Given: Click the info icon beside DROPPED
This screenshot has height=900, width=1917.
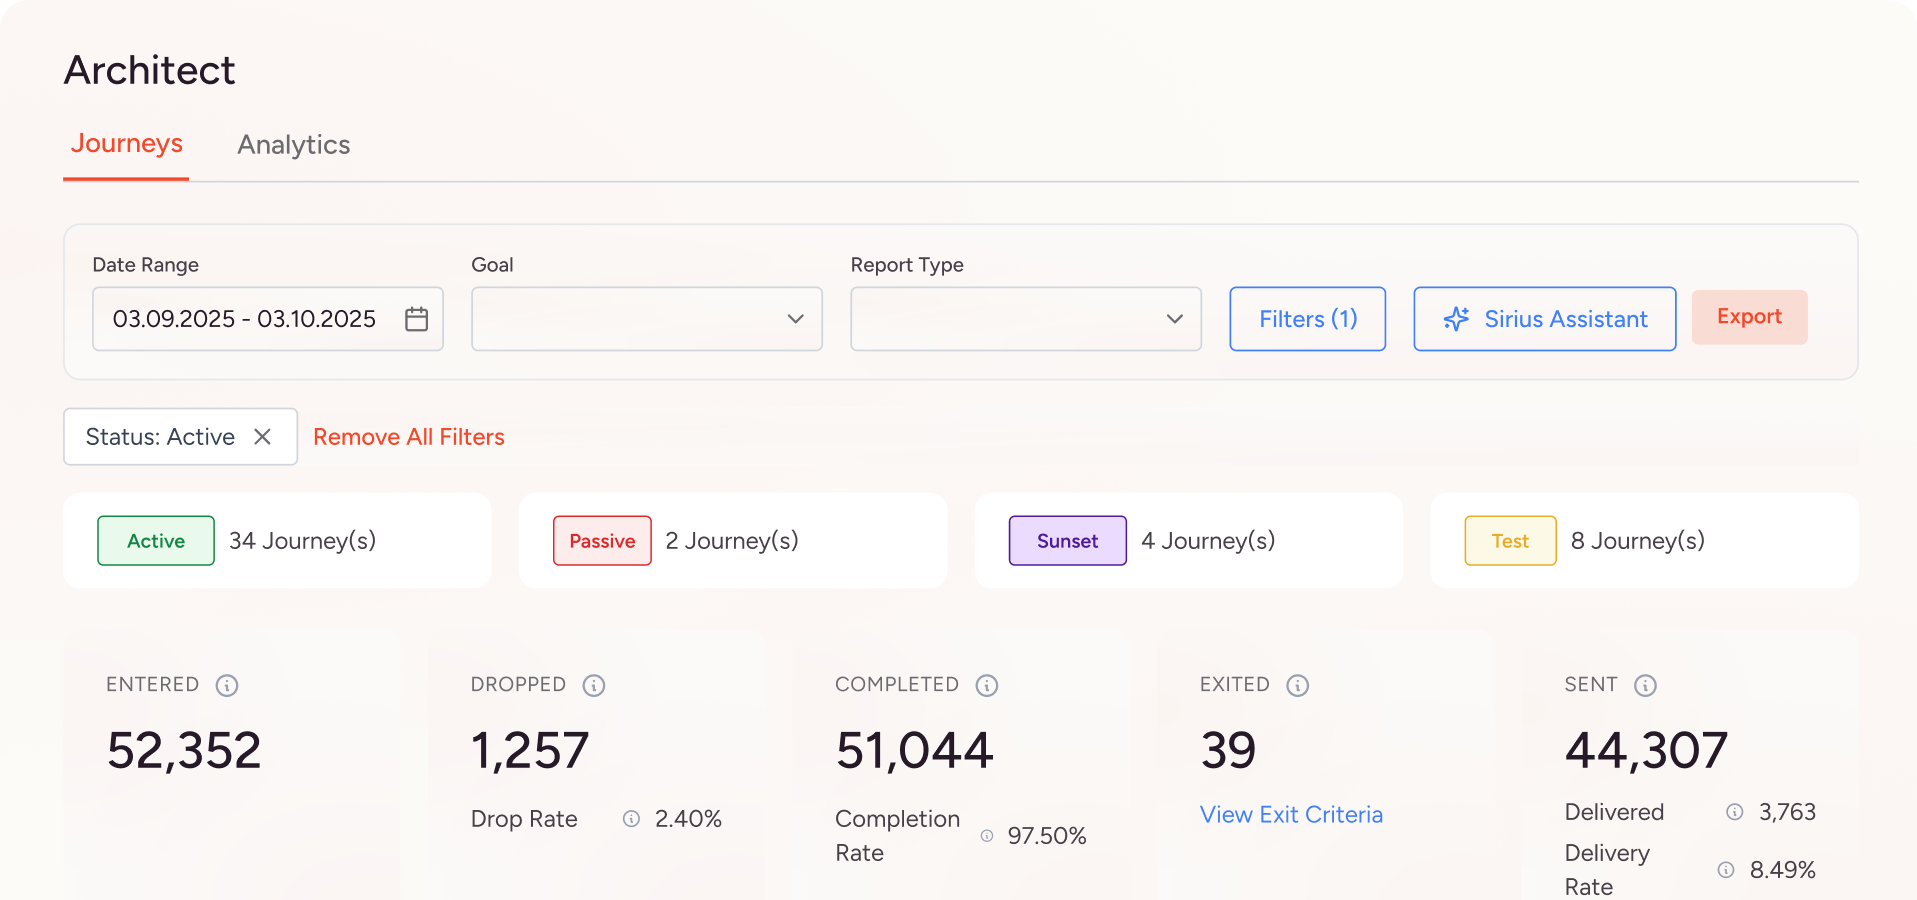Looking at the screenshot, I should pyautogui.click(x=594, y=685).
